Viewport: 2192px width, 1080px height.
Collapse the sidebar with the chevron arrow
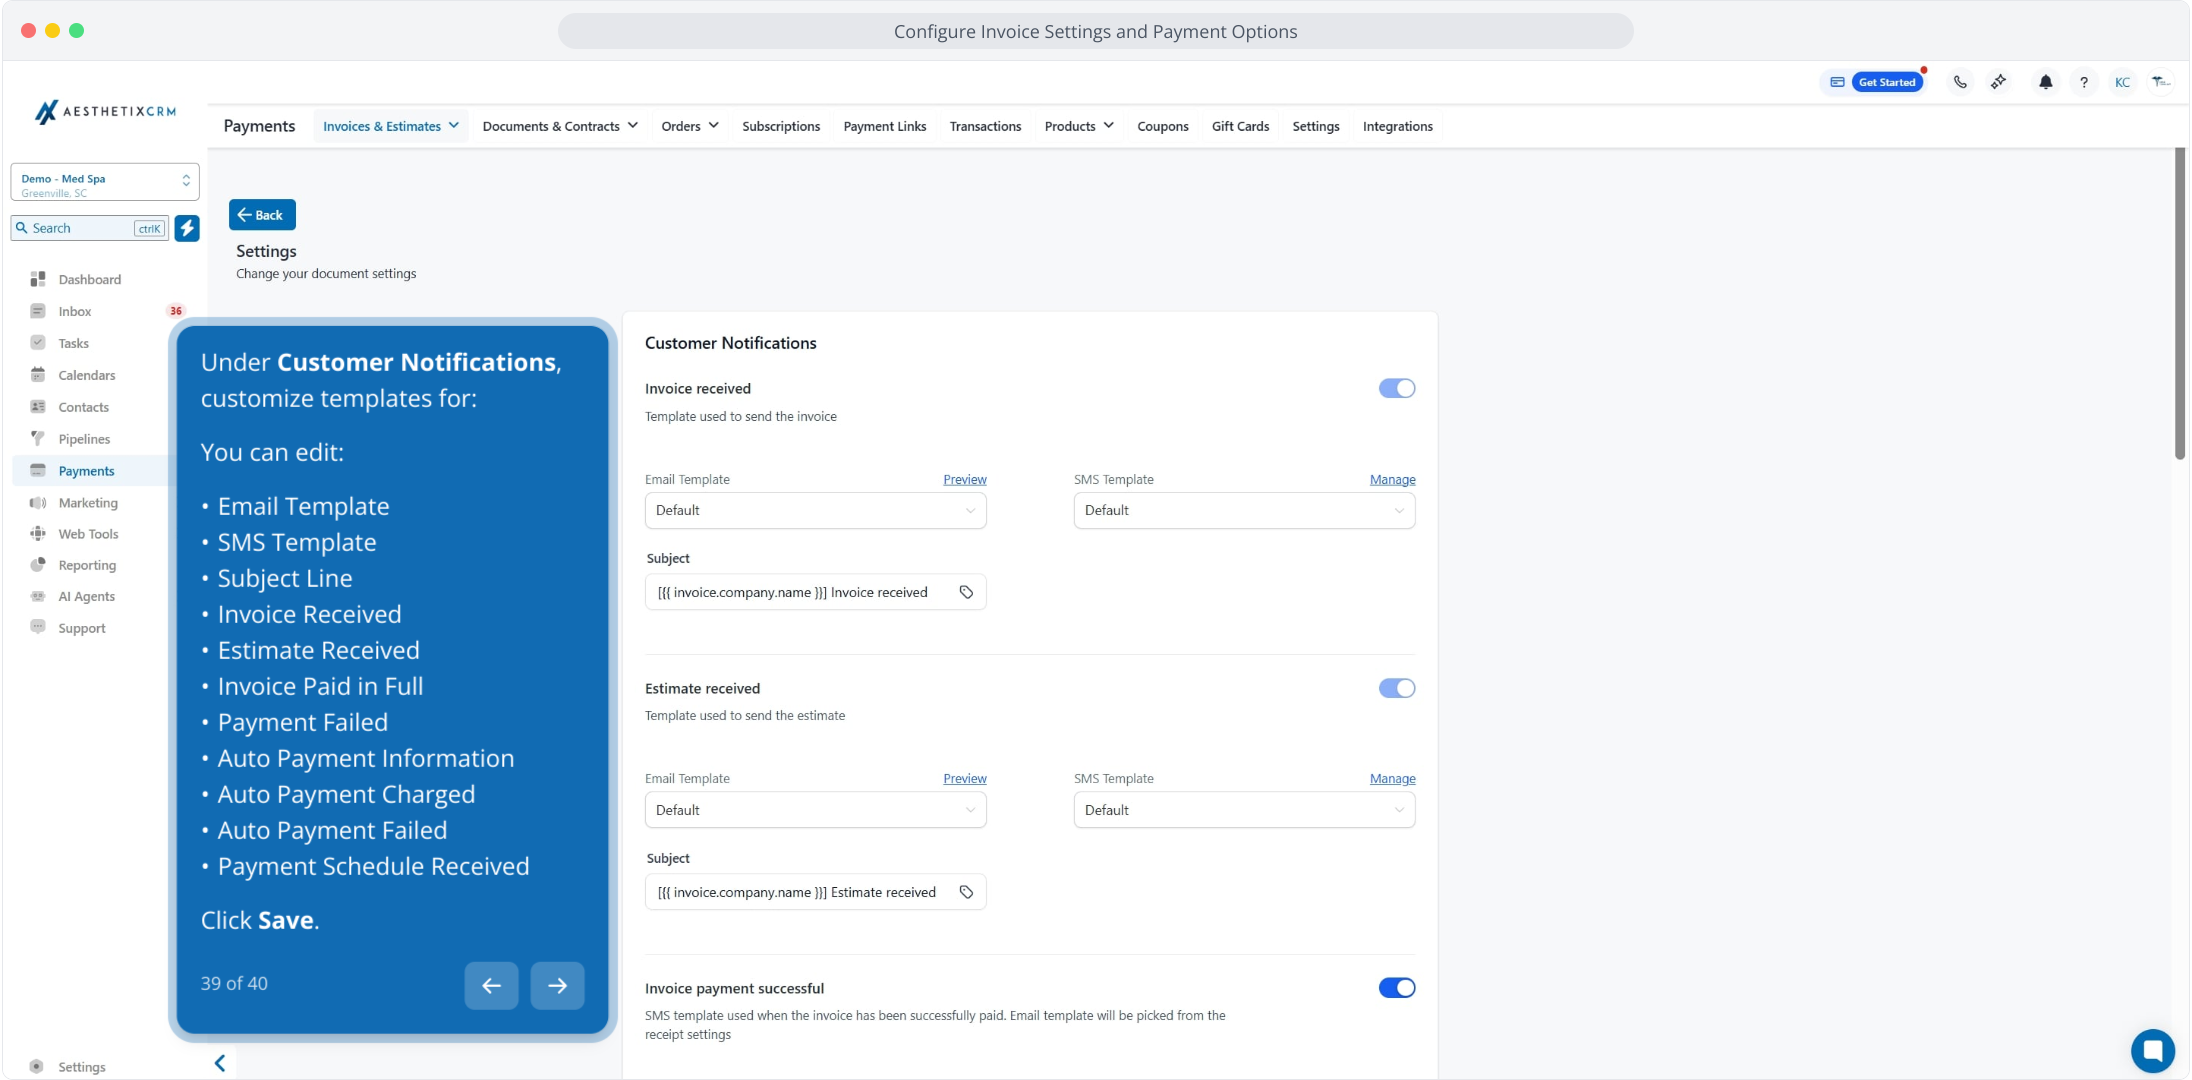(220, 1063)
